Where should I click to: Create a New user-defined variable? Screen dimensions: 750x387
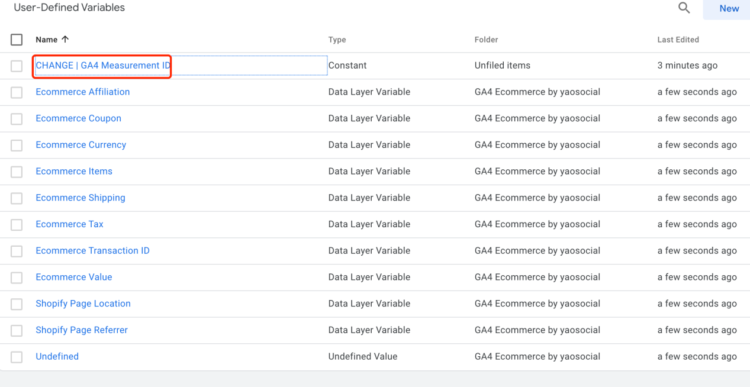729,9
